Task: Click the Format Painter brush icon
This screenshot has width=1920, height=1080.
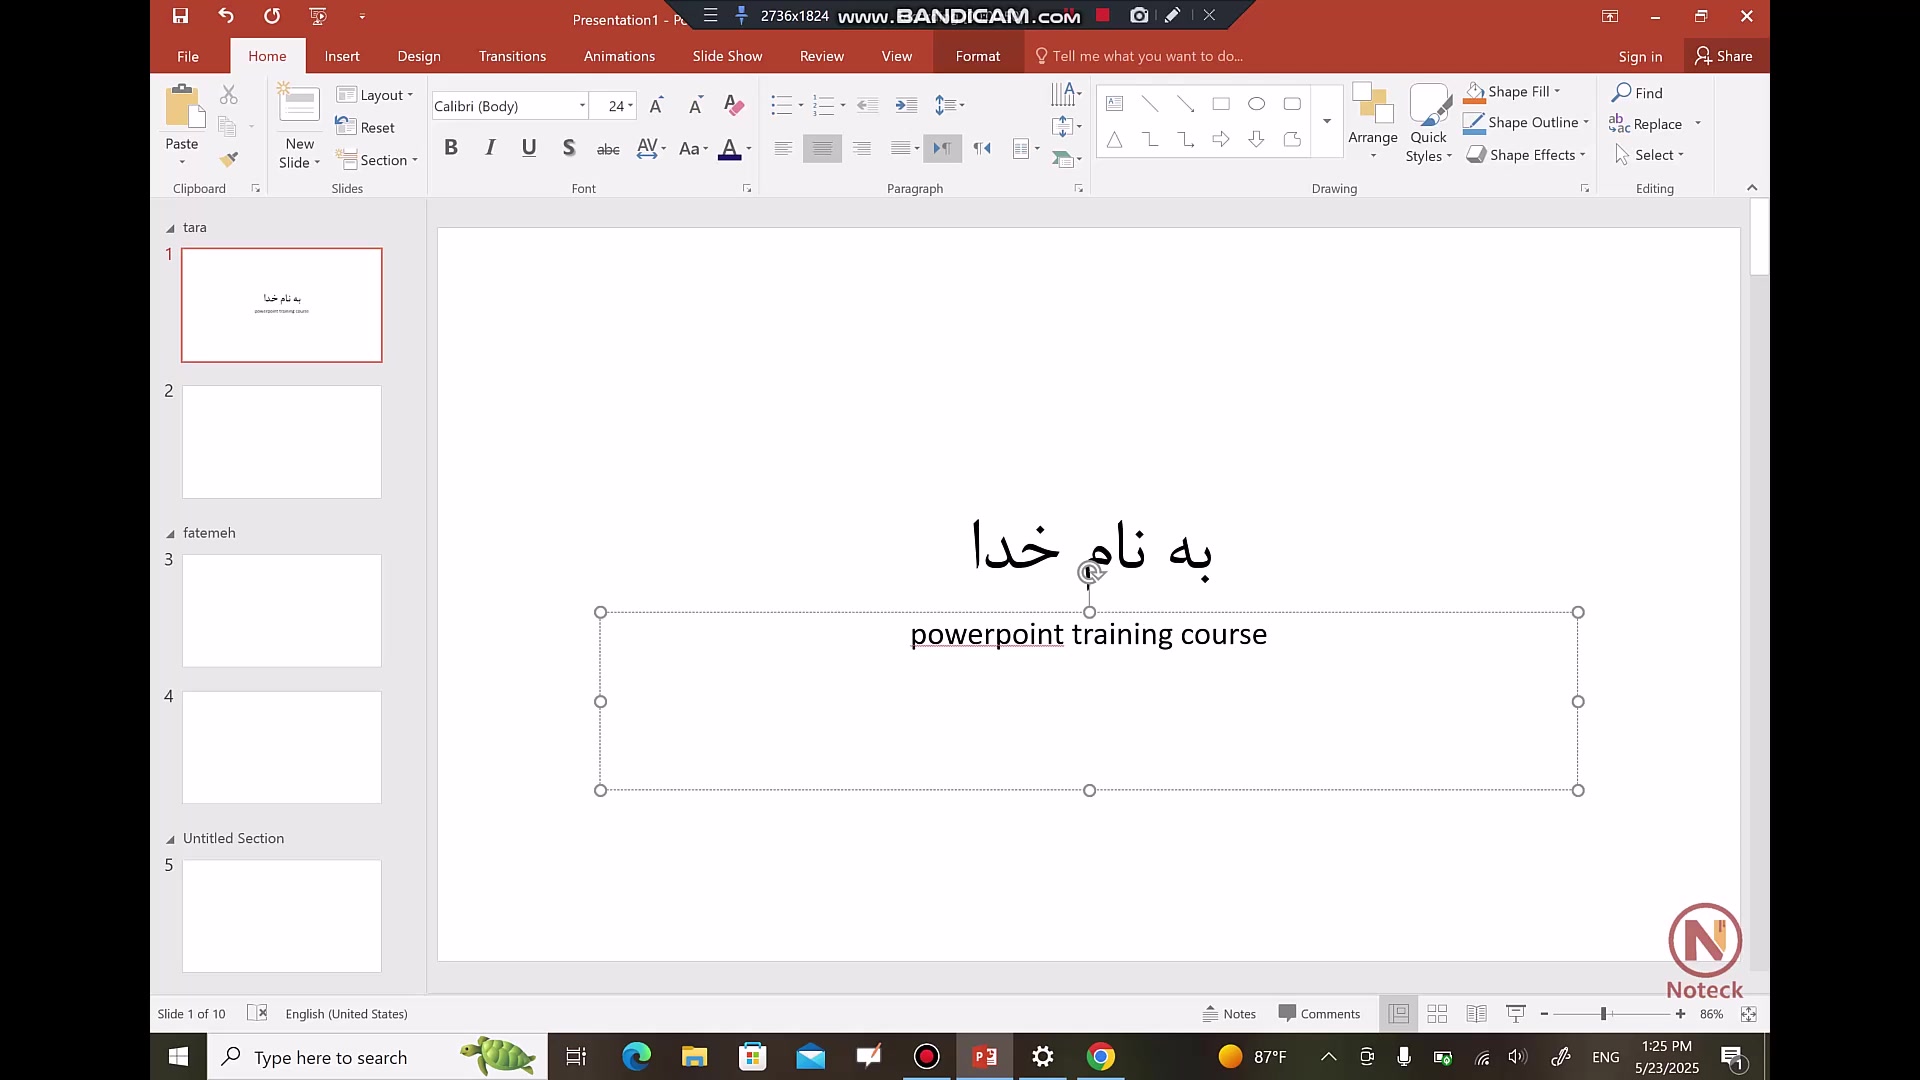Action: pos(229,160)
